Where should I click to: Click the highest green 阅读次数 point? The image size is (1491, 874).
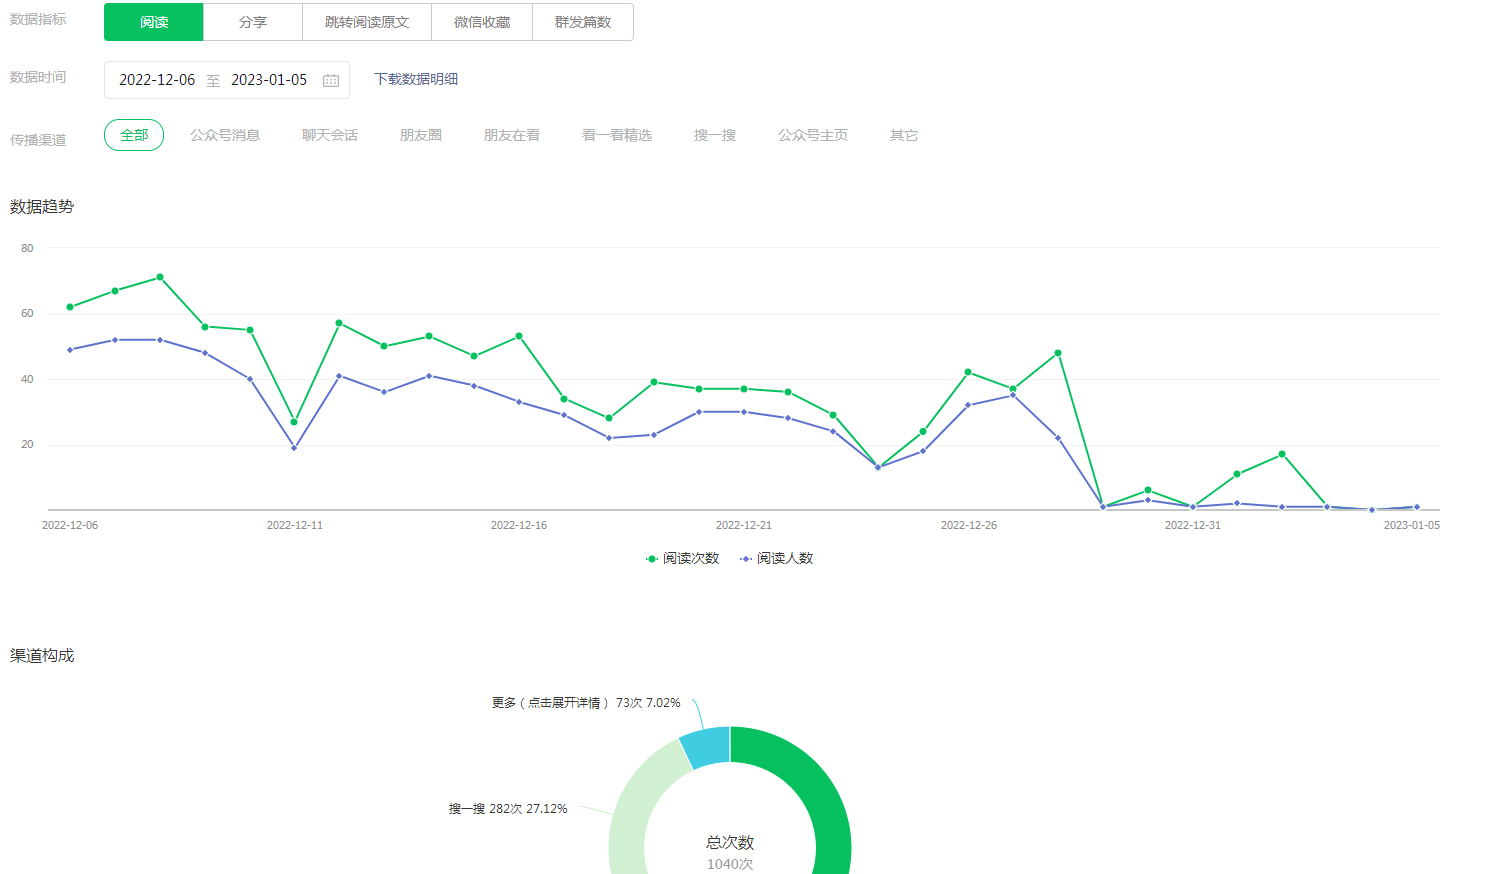pos(160,277)
